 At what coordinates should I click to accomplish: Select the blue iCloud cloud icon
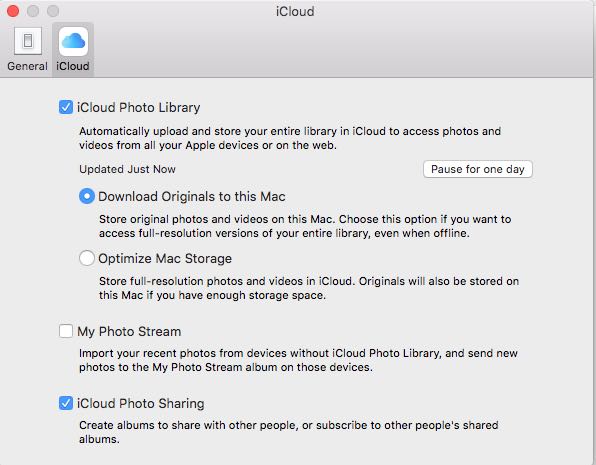73,41
